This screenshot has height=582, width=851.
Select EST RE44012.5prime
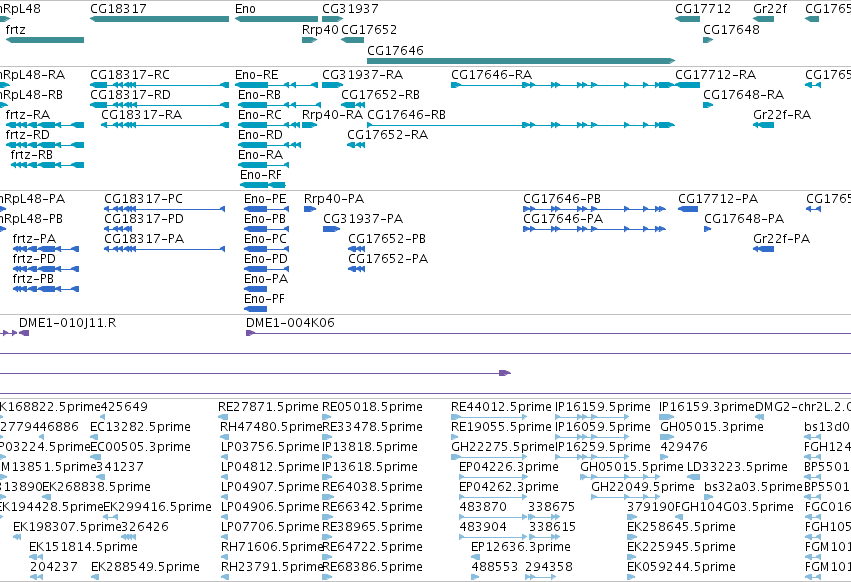489,417
